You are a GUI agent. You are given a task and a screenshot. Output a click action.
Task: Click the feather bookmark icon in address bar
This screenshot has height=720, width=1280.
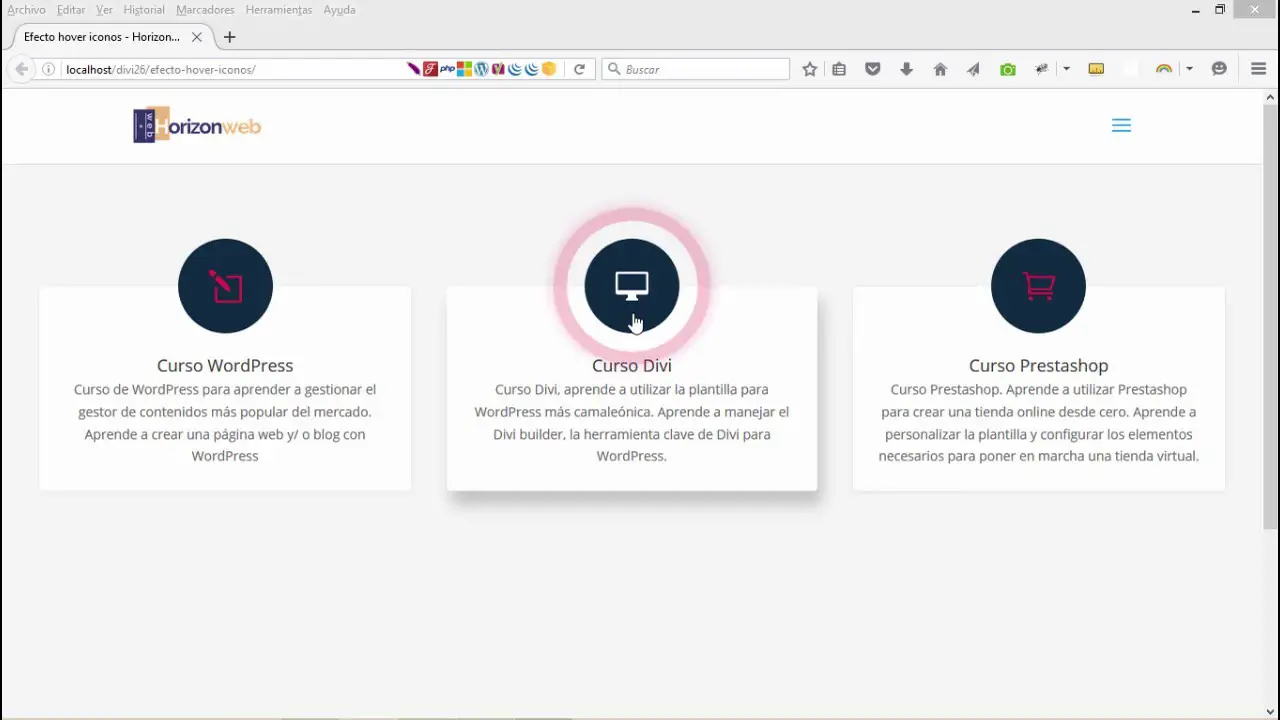click(x=413, y=69)
